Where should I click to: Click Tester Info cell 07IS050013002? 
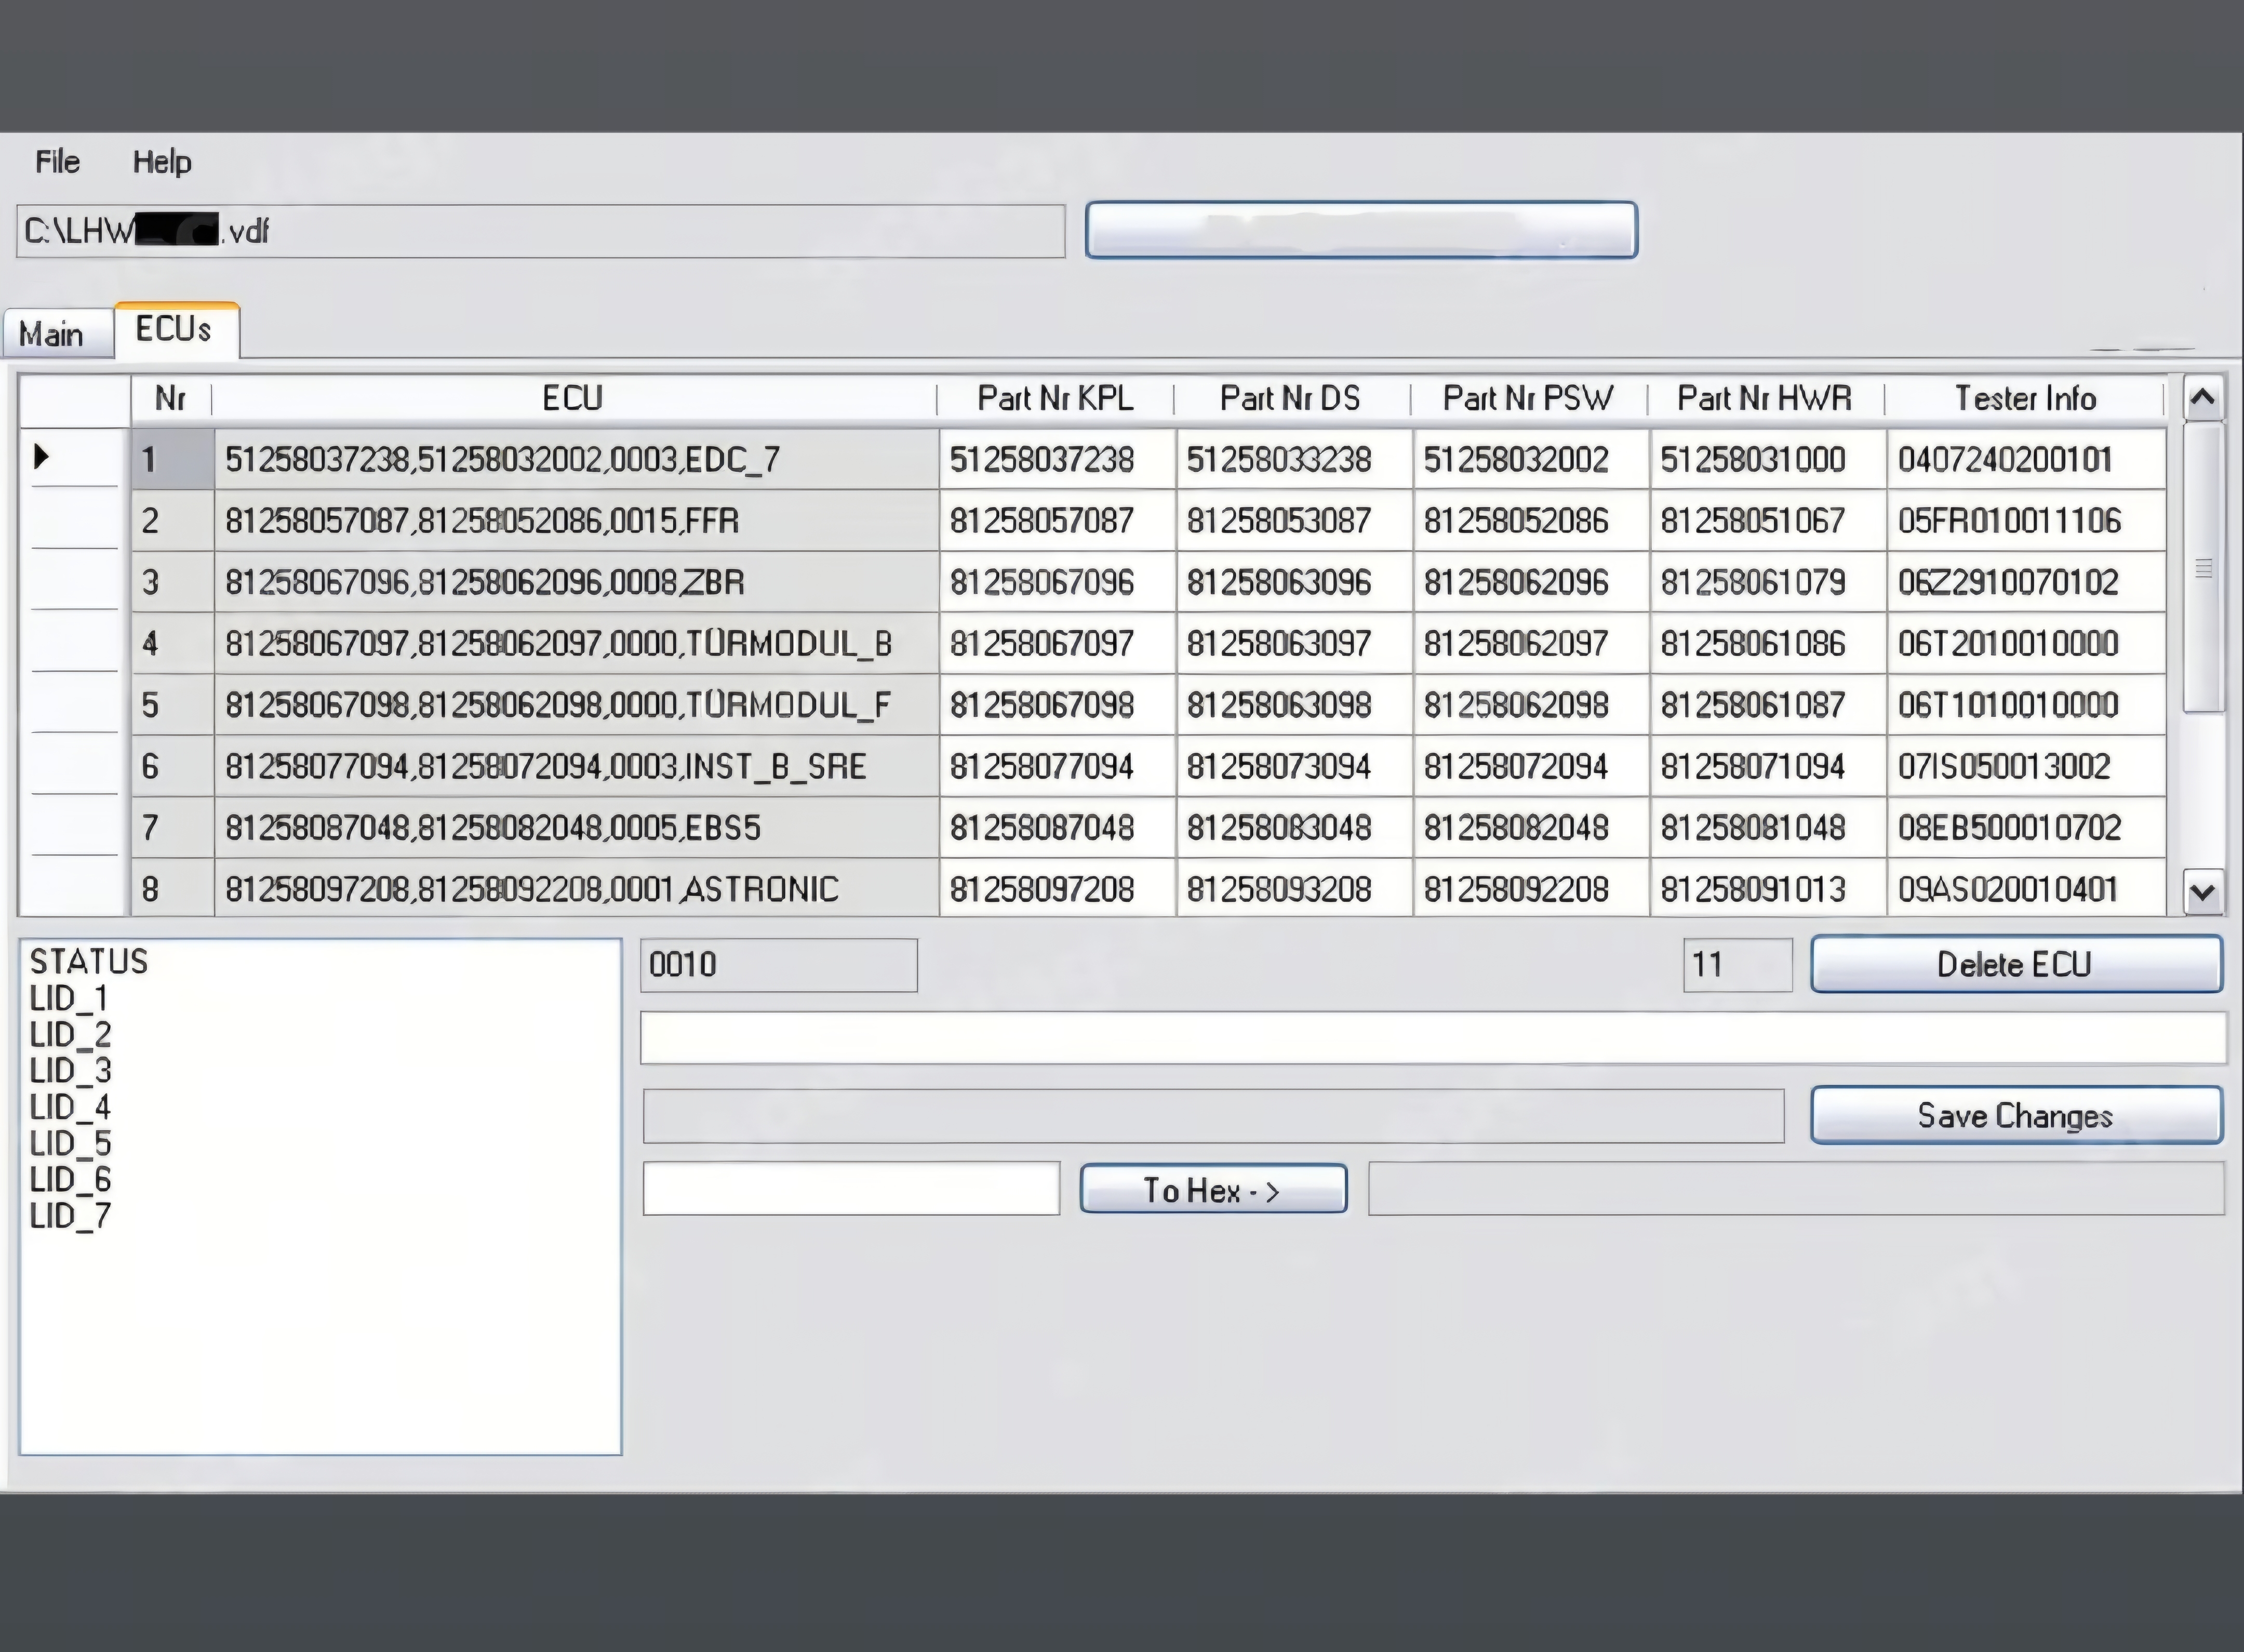point(2027,766)
